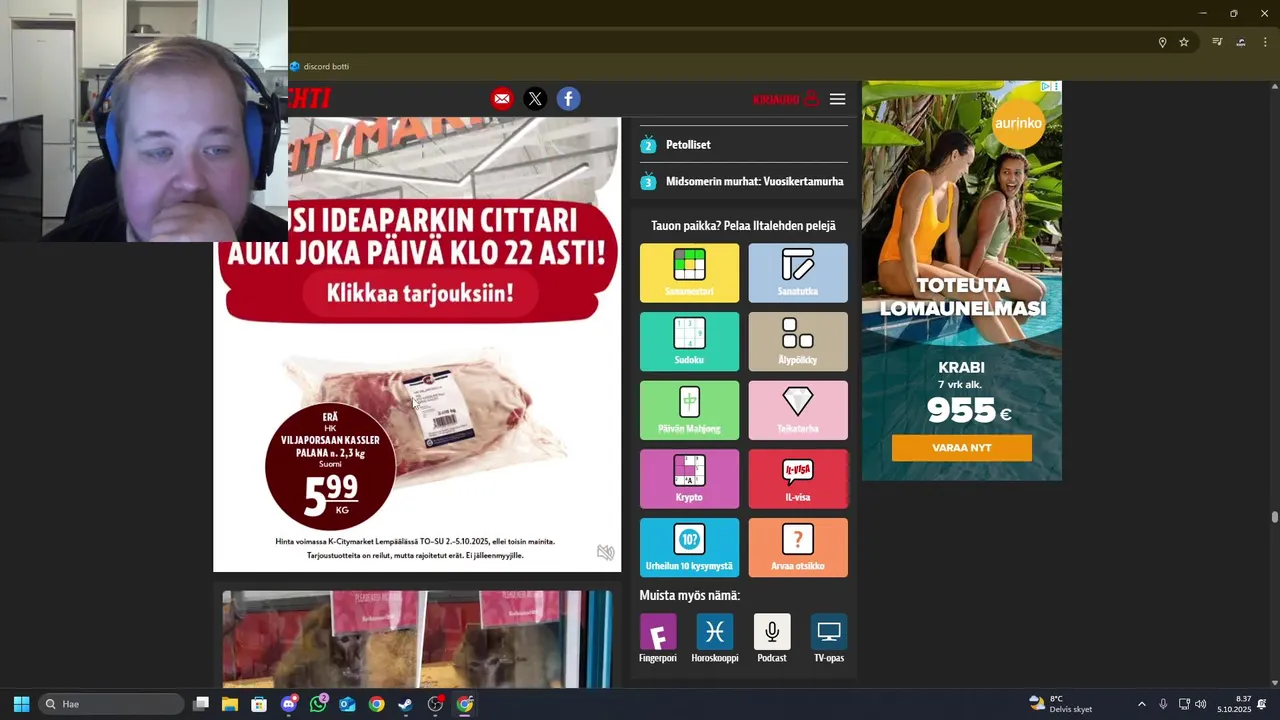1280x720 pixels.
Task: Play the Arvaa otsikko game tile
Action: [798, 547]
